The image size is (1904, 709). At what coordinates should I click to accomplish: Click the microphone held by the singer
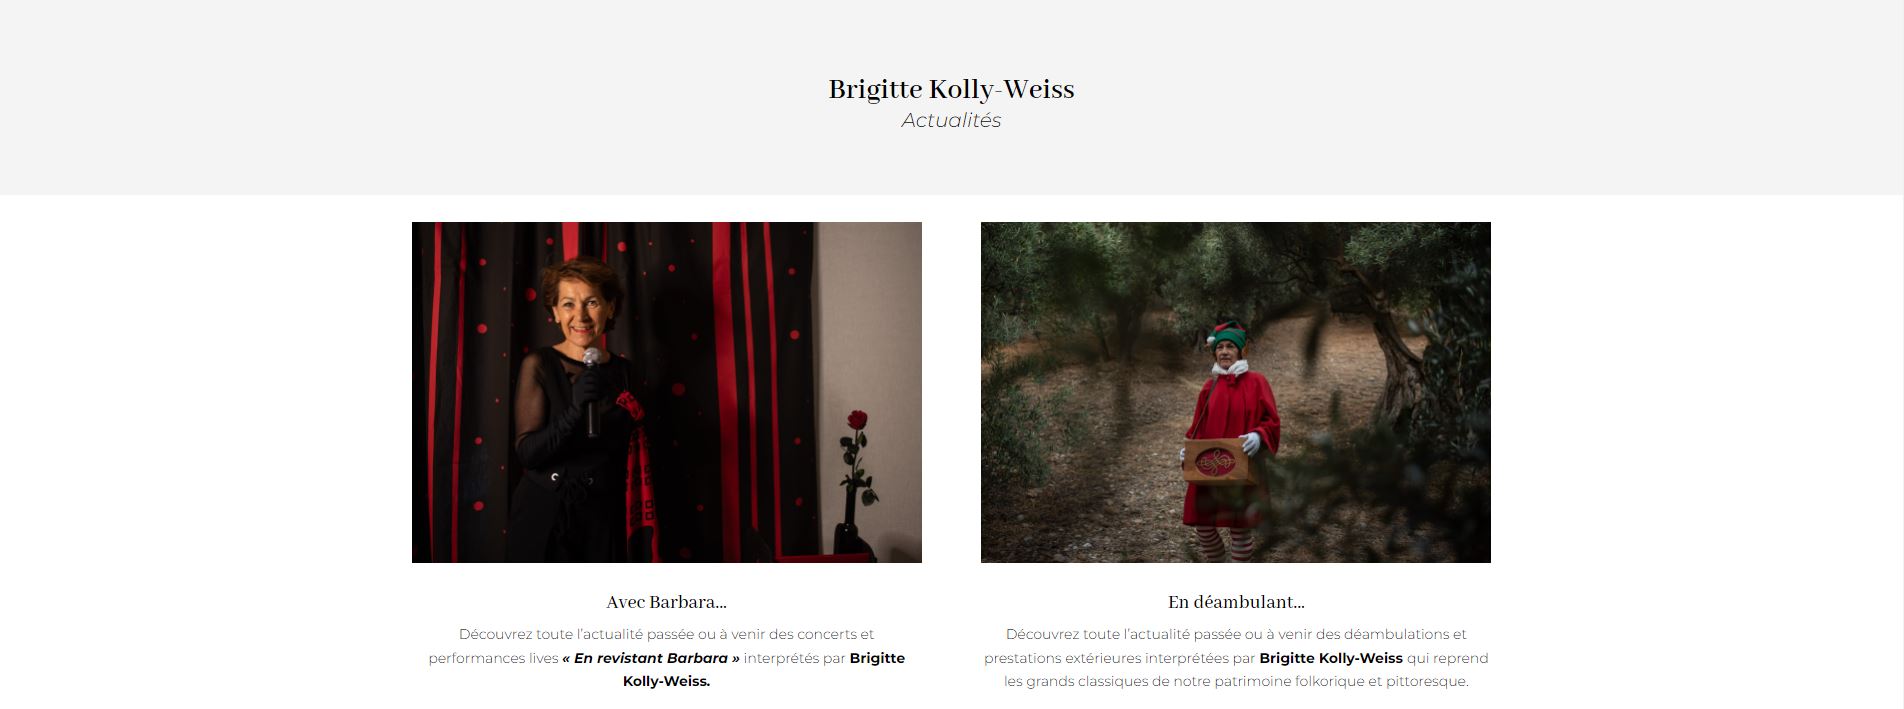(591, 392)
